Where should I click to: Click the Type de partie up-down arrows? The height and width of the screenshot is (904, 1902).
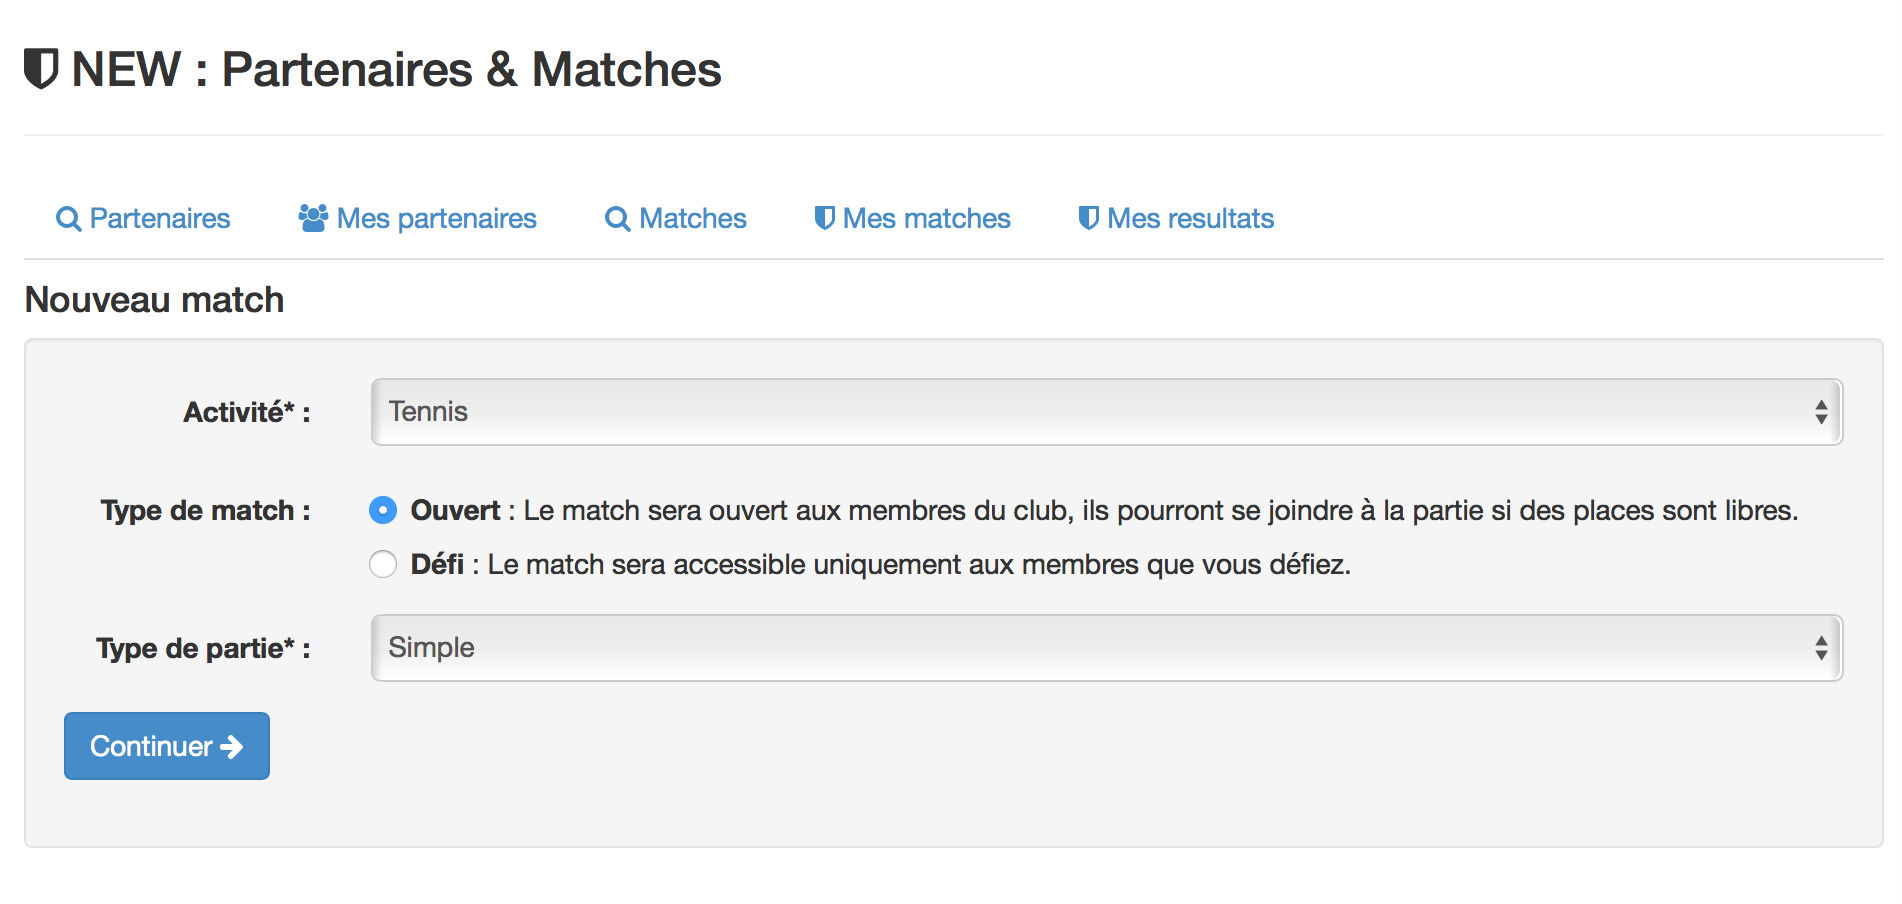click(1821, 648)
